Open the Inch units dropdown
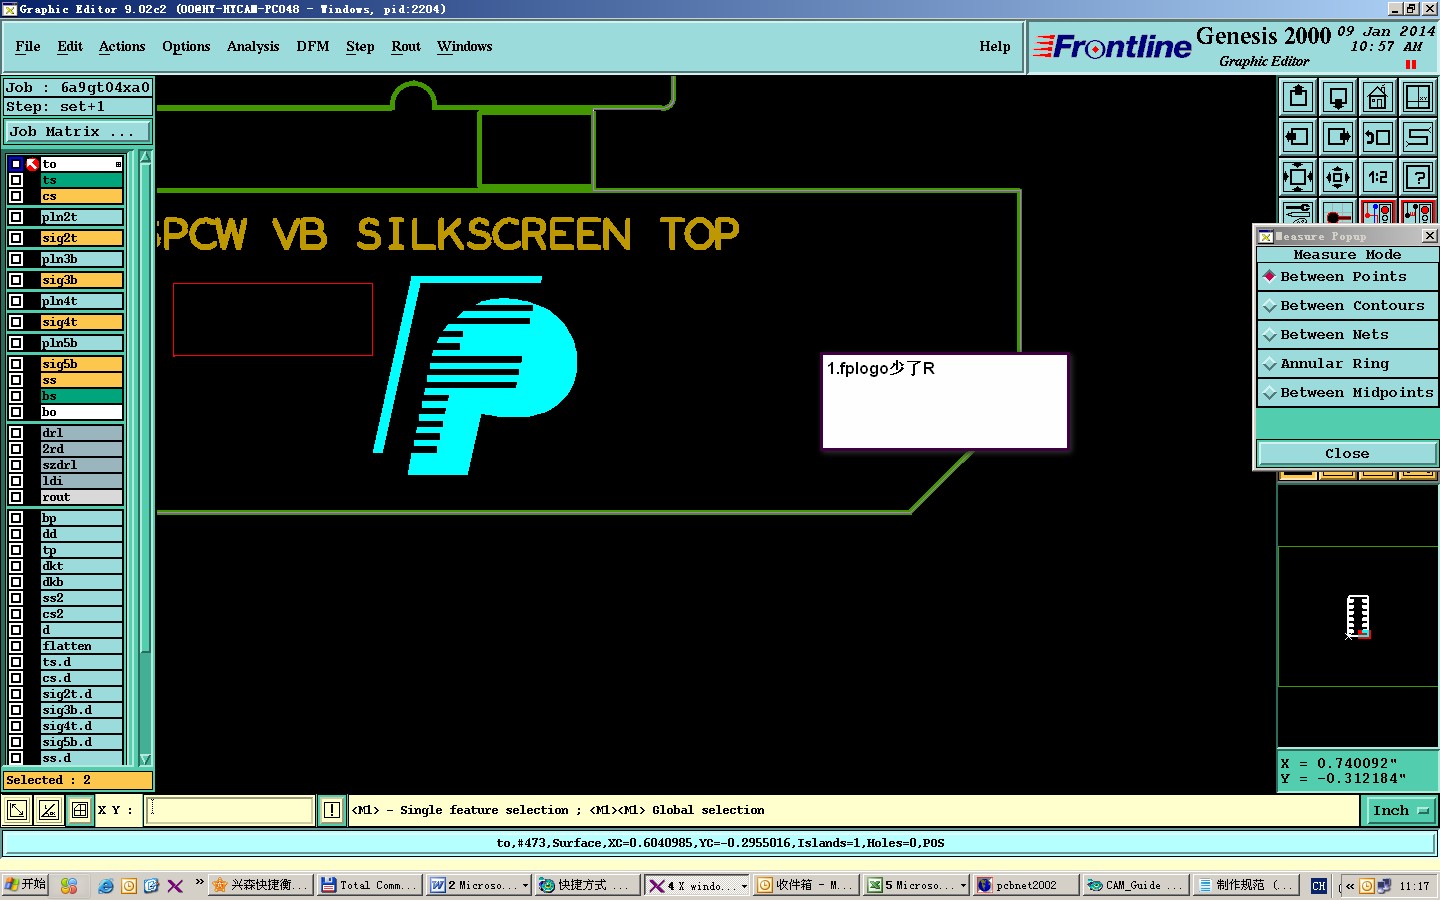The height and width of the screenshot is (900, 1440). click(x=1400, y=811)
